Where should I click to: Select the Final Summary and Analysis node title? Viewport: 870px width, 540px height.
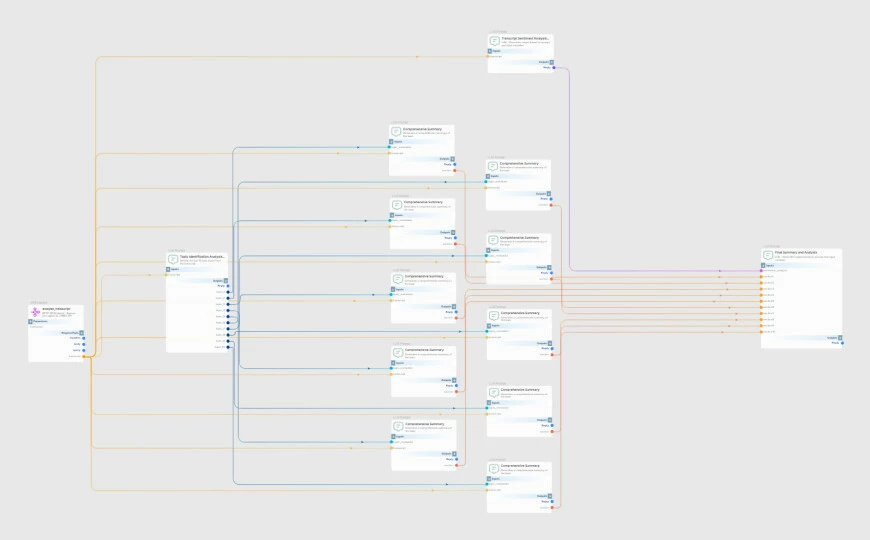pyautogui.click(x=796, y=252)
